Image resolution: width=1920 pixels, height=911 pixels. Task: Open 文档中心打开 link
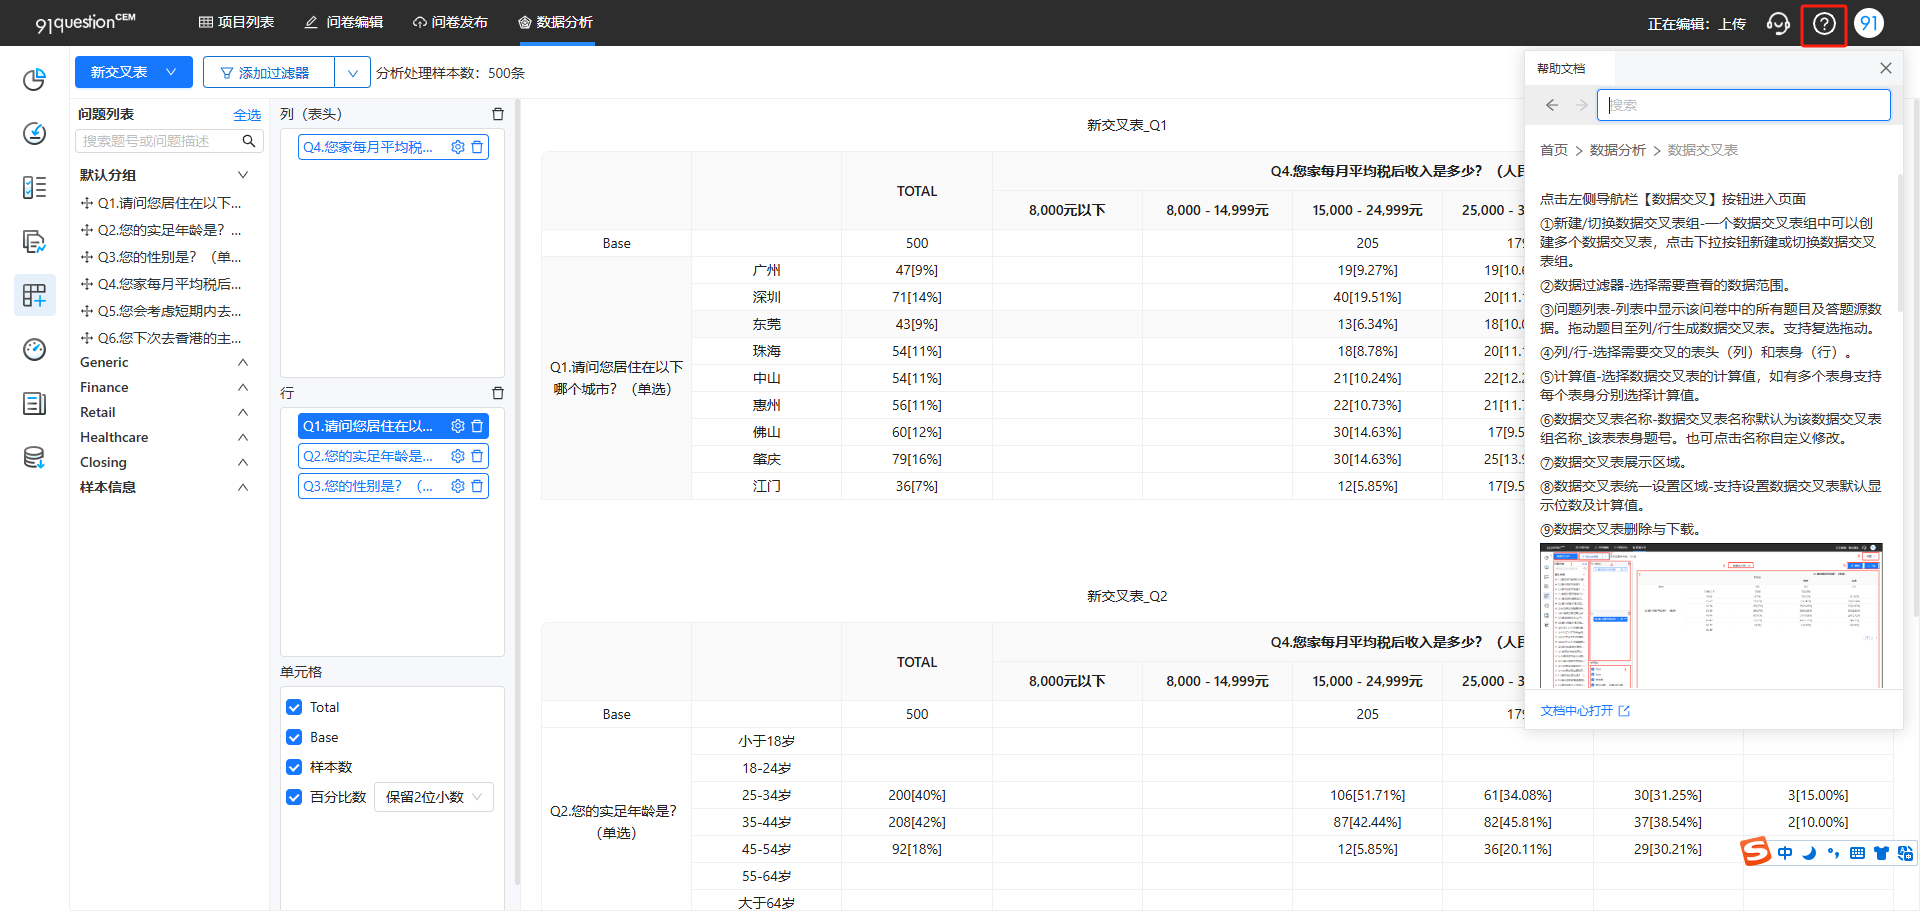tap(1585, 711)
